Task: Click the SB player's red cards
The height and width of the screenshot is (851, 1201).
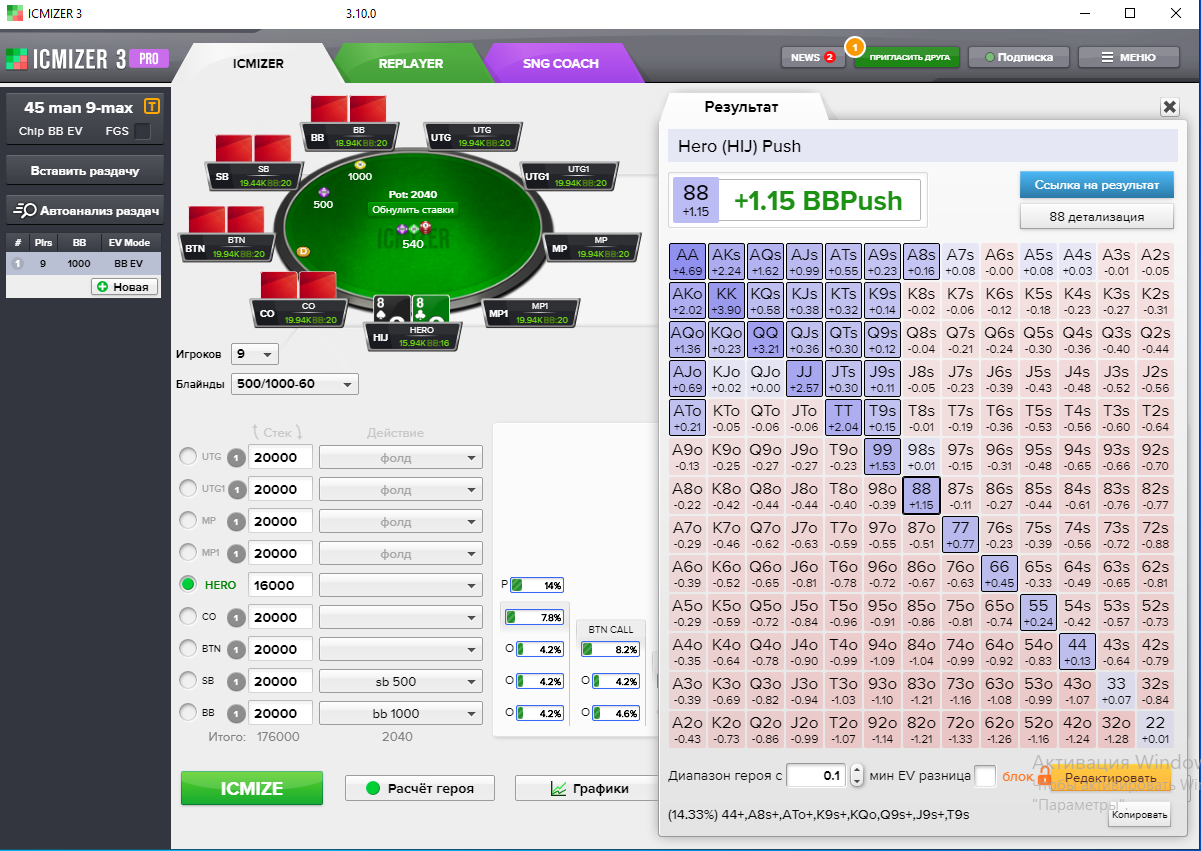Action: tap(253, 148)
